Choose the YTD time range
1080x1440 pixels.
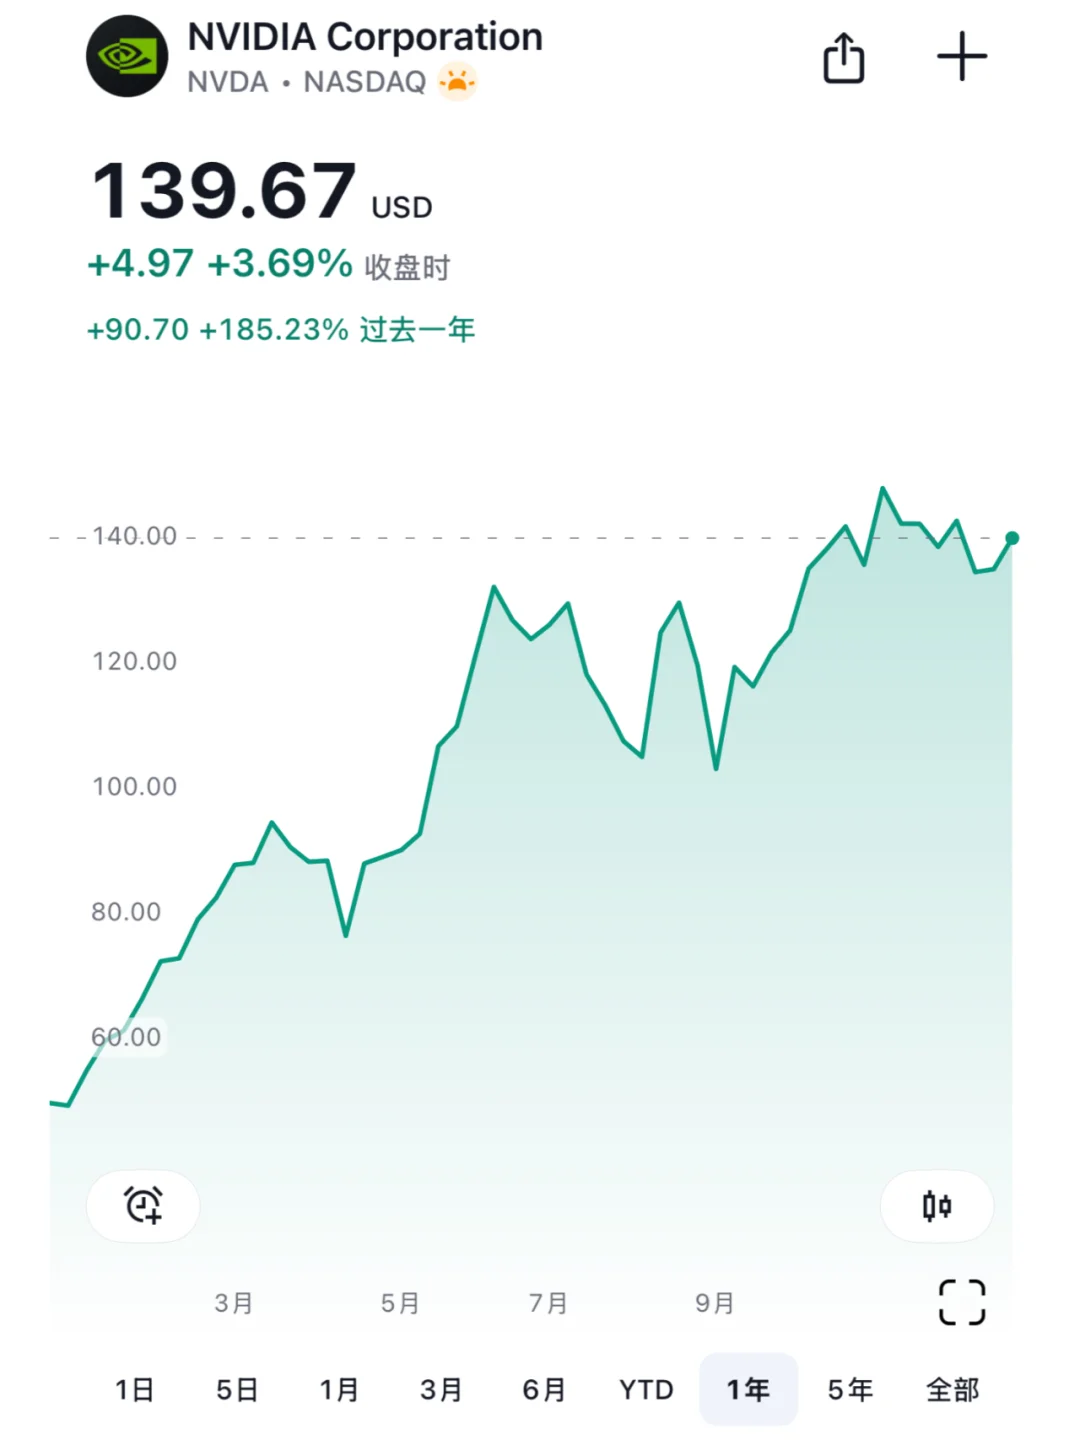pyautogui.click(x=646, y=1389)
